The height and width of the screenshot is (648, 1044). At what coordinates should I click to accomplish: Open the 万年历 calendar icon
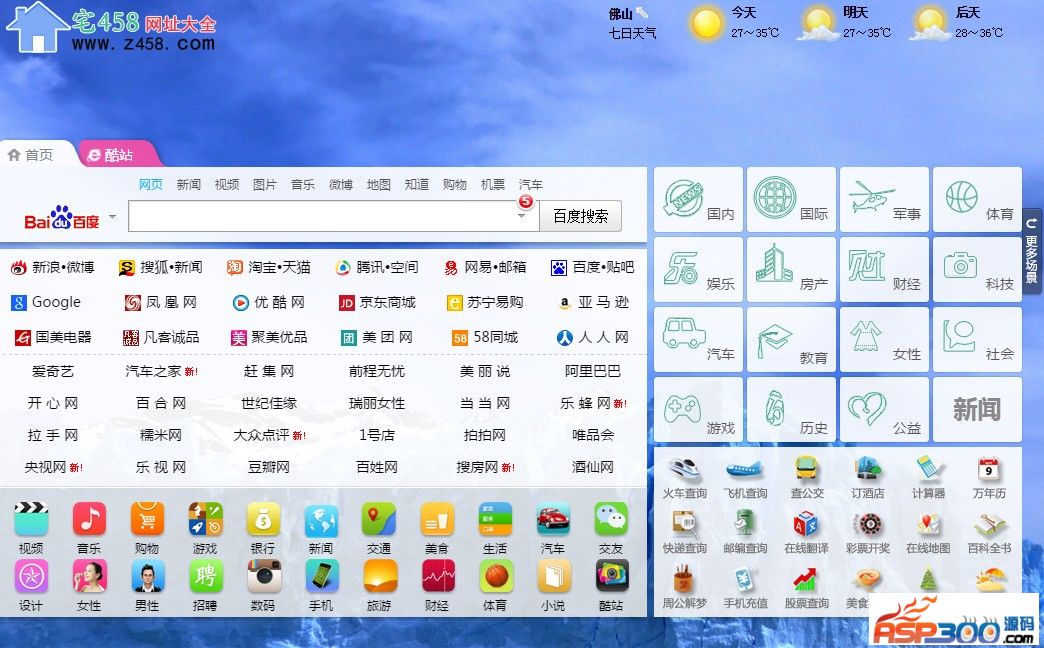pos(989,471)
